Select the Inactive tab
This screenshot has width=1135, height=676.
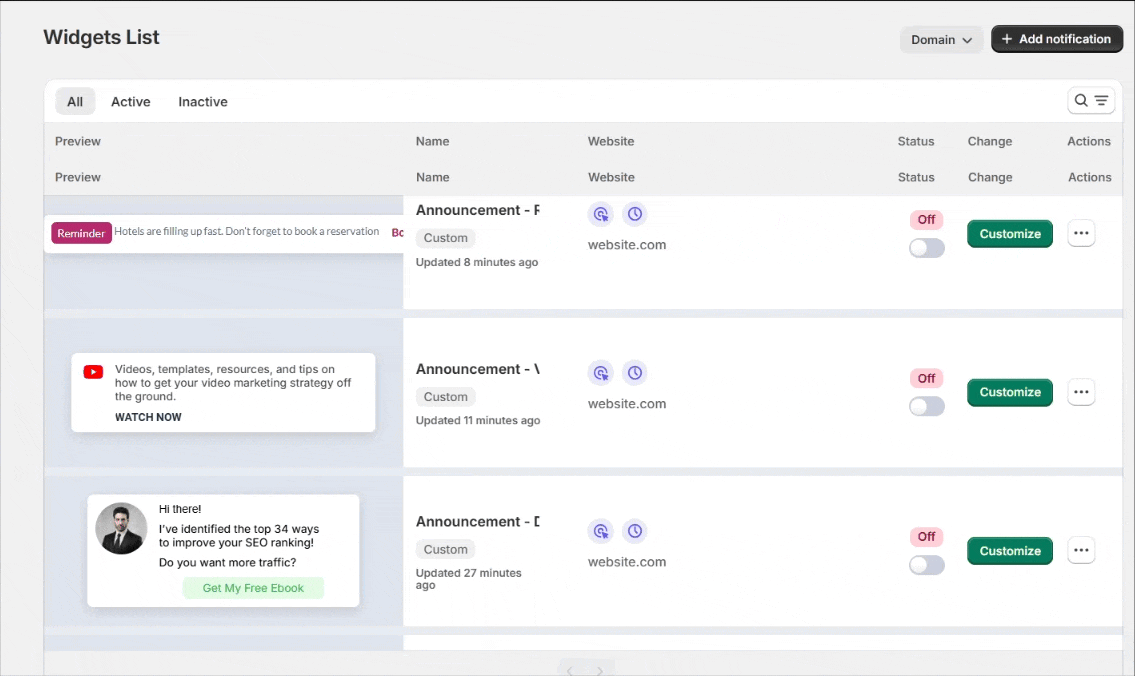203,102
